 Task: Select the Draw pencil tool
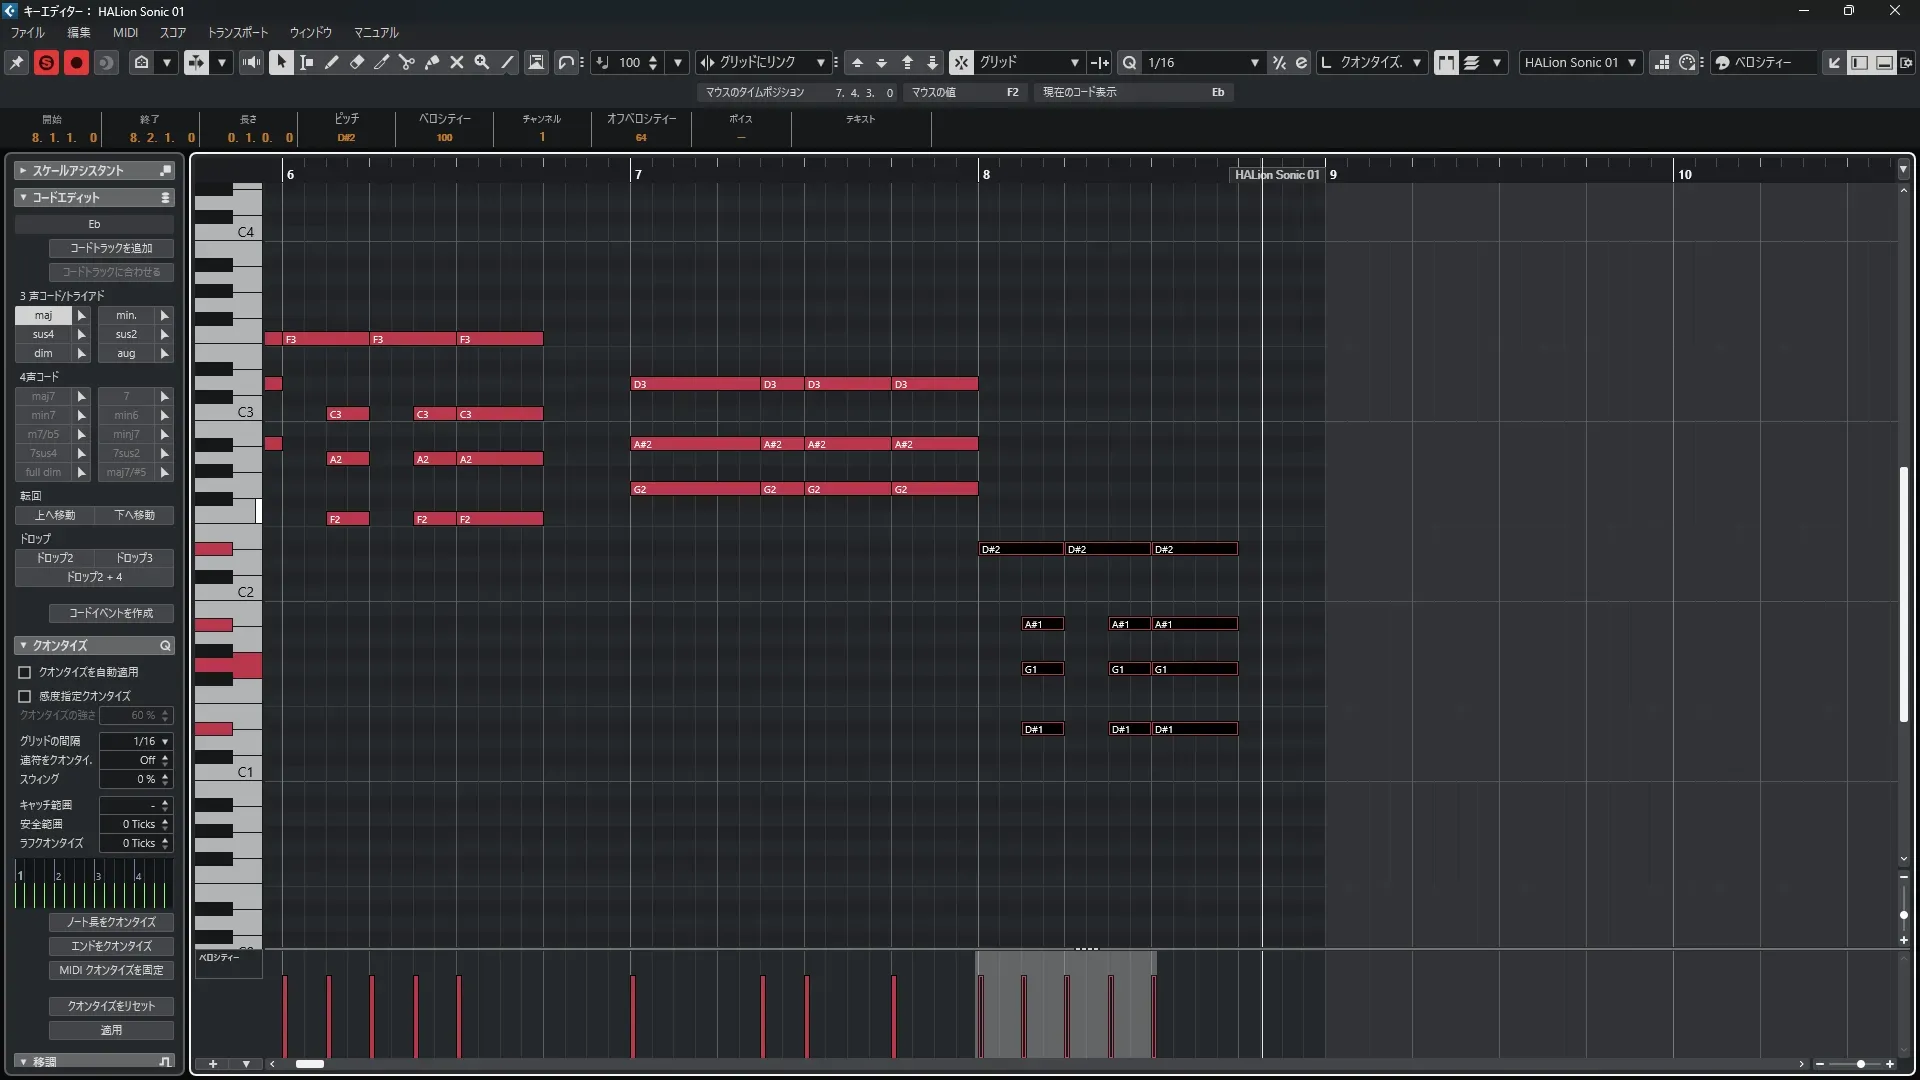click(x=332, y=62)
